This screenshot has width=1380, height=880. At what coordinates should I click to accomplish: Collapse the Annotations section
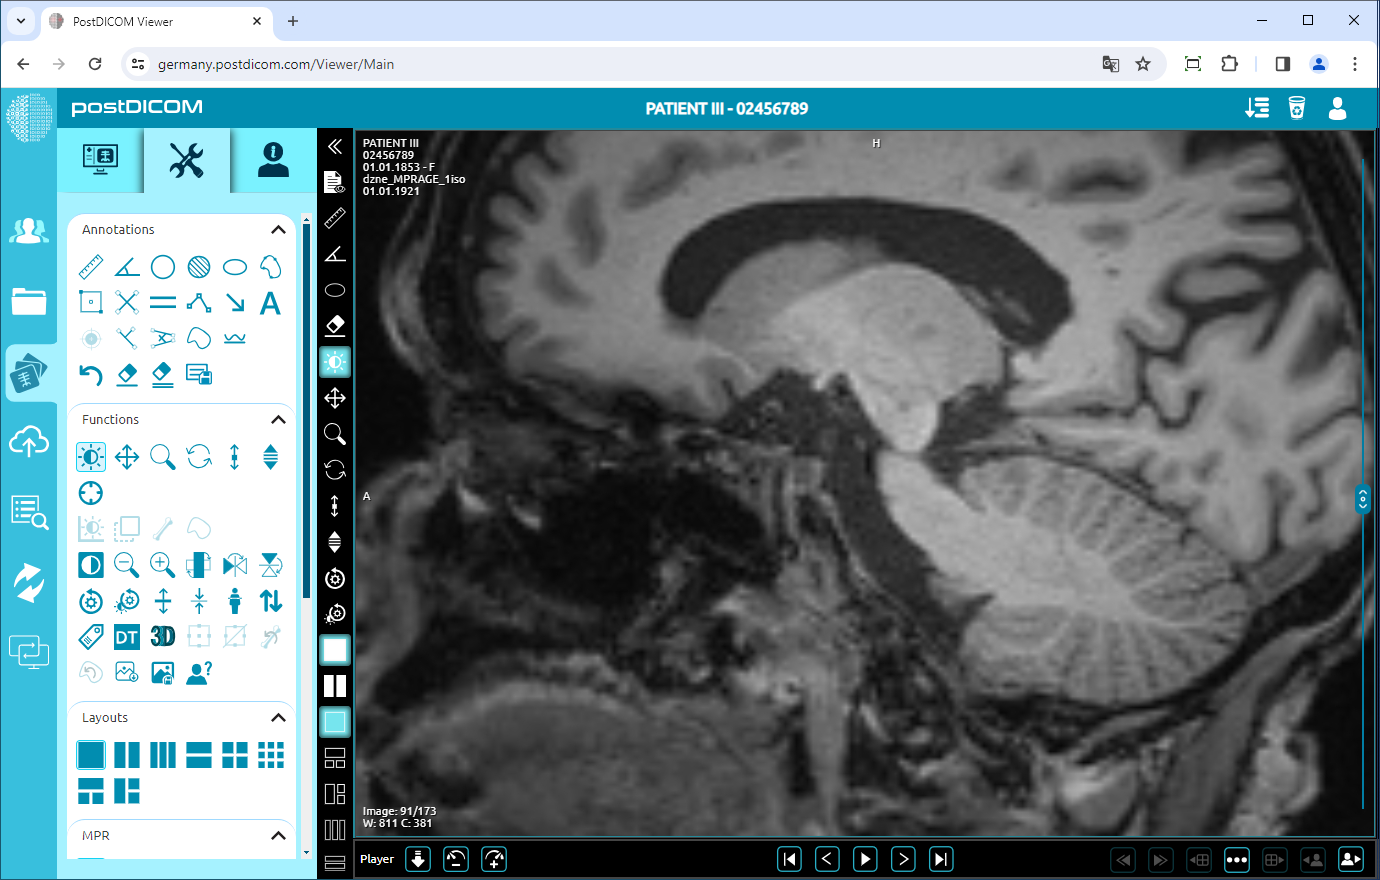[x=278, y=229]
